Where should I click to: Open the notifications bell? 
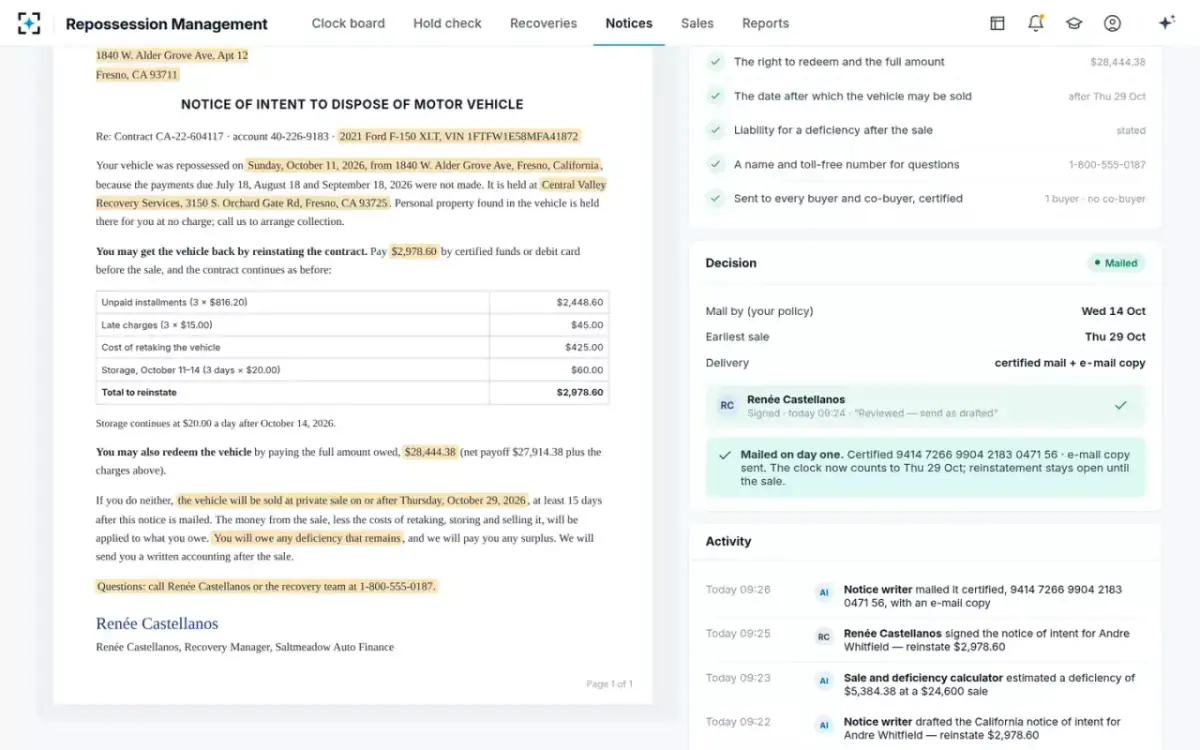tap(1036, 23)
